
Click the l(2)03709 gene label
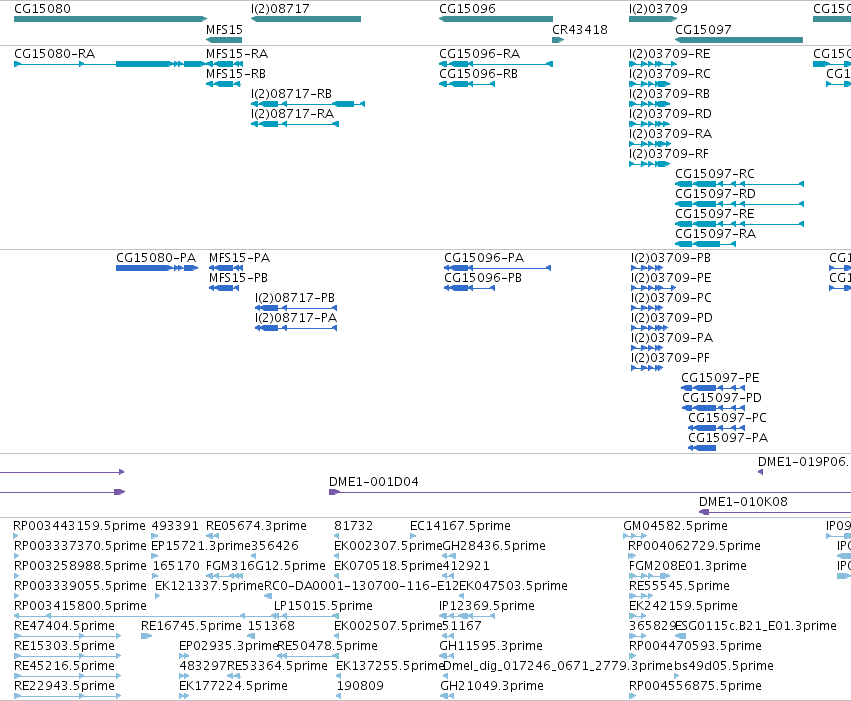click(658, 9)
